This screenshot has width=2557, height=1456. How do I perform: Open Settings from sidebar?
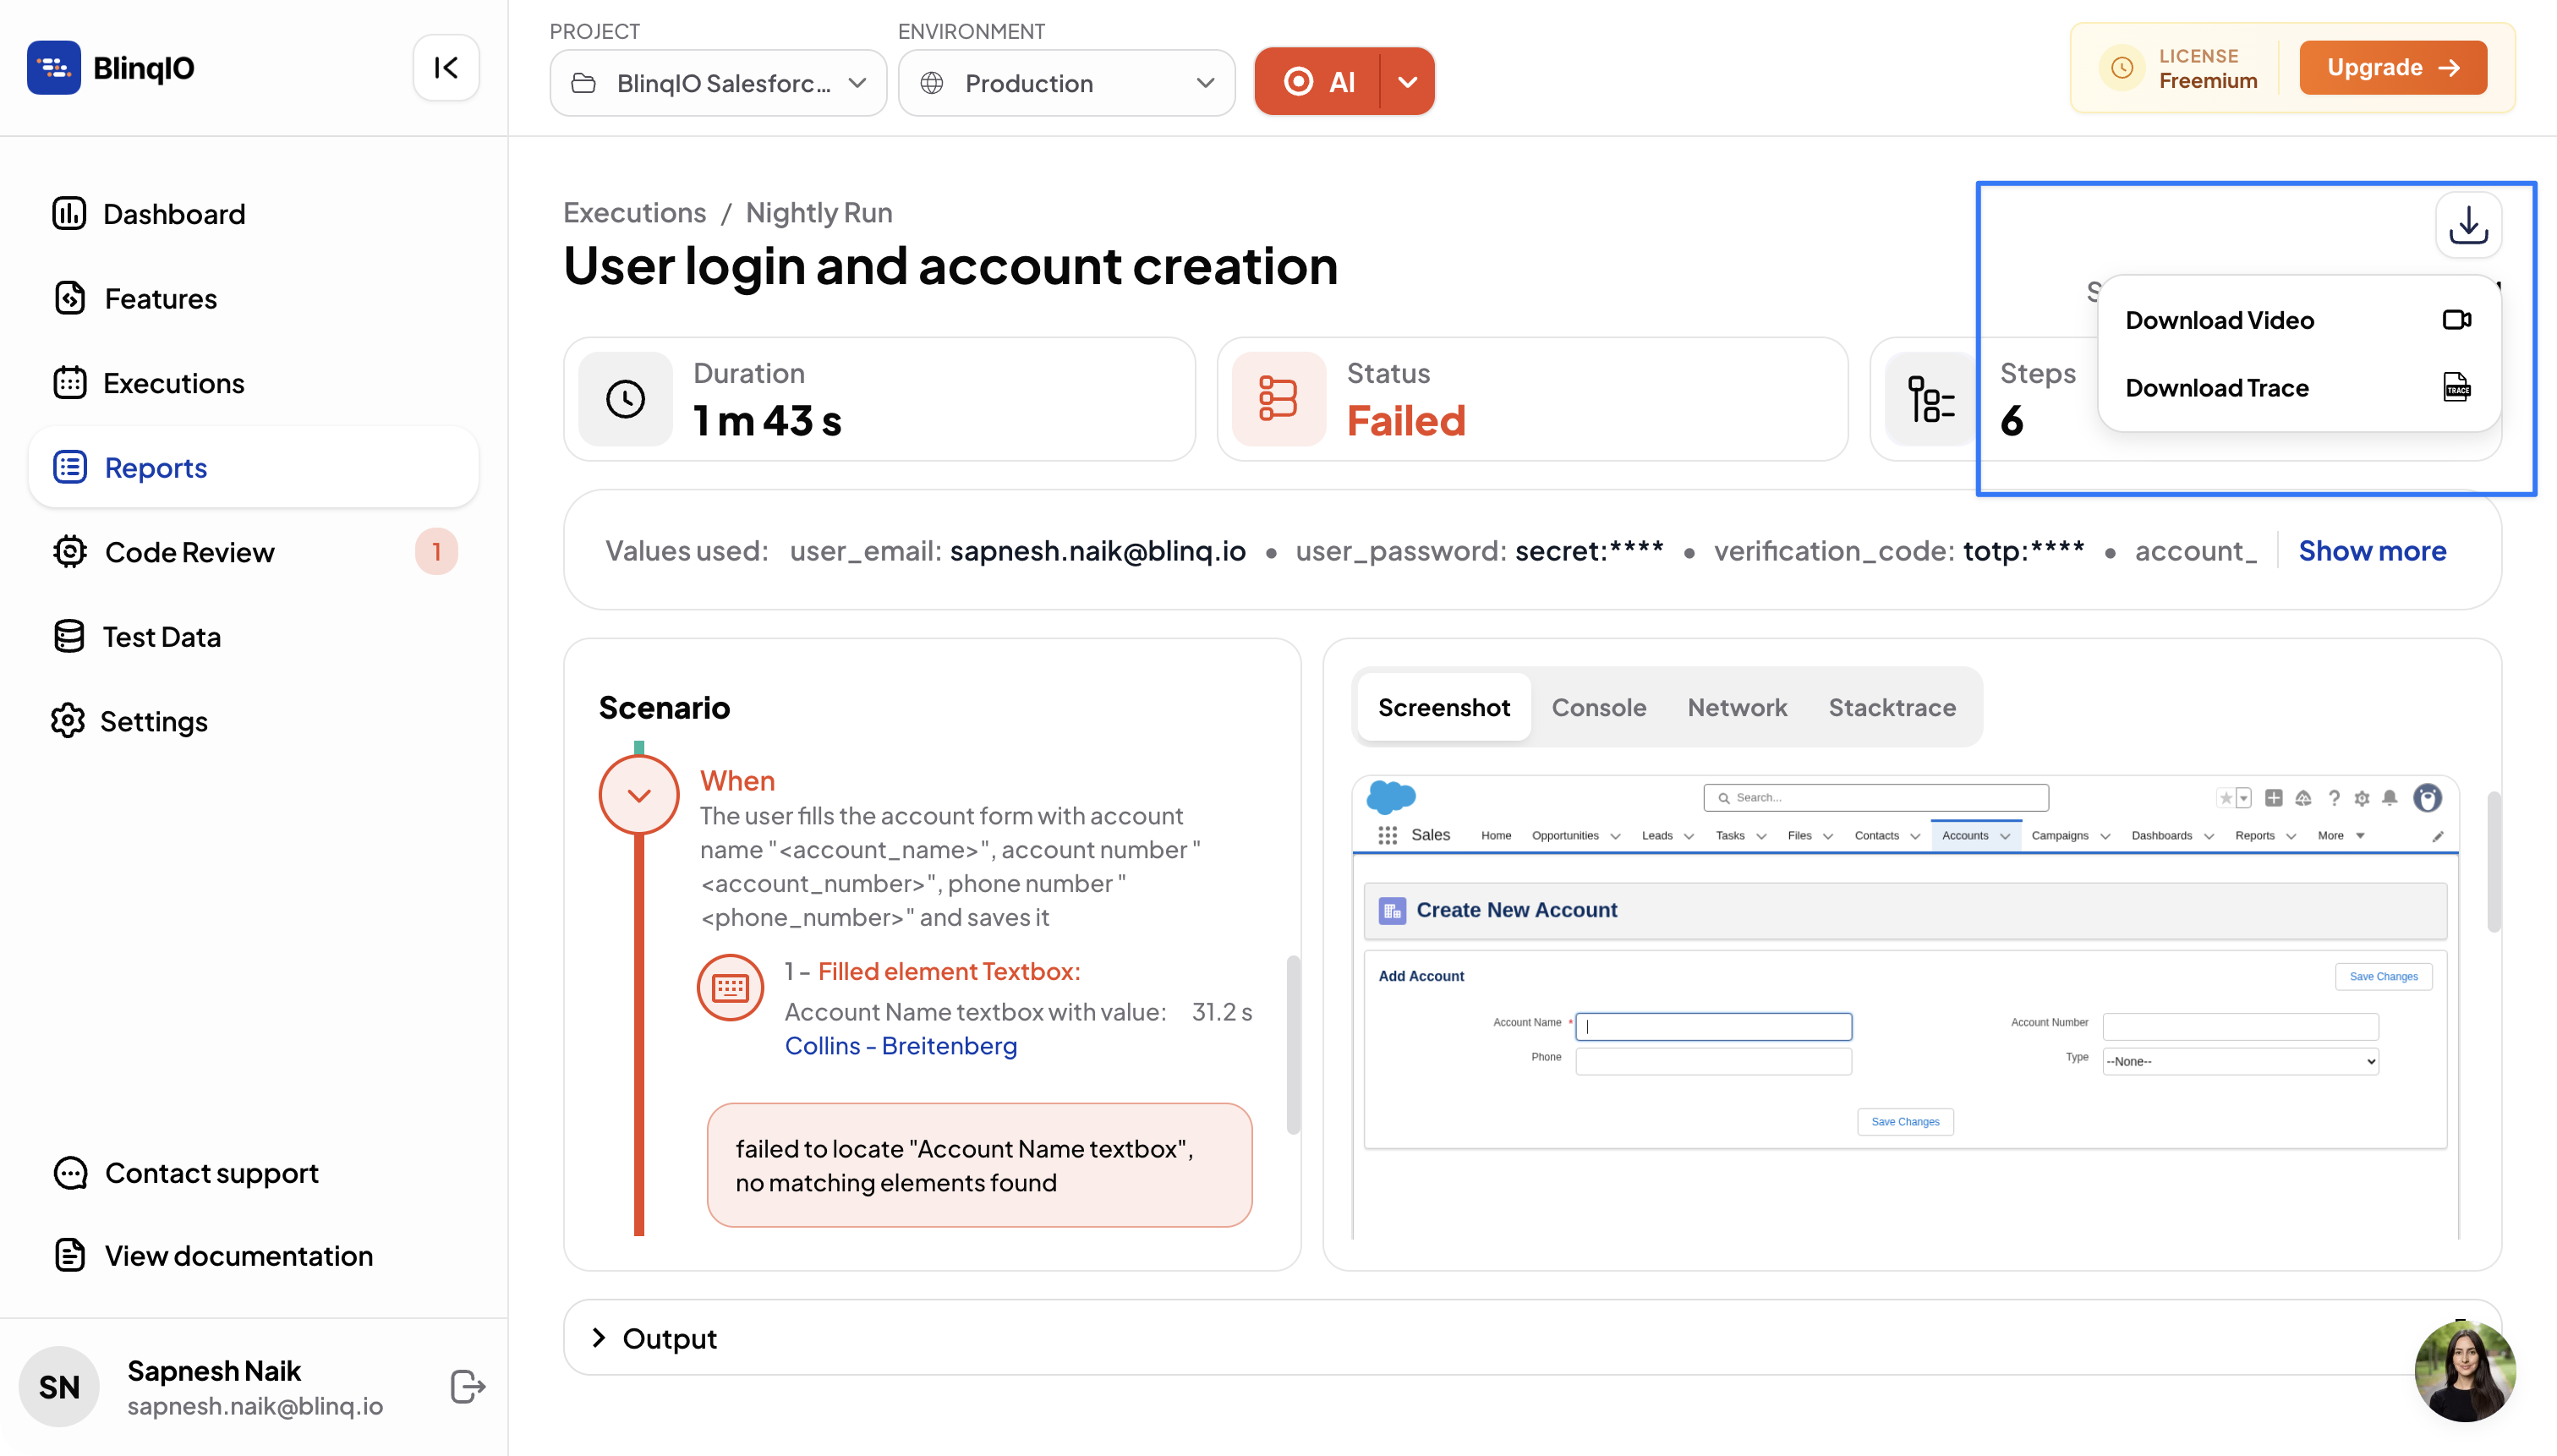click(x=153, y=721)
